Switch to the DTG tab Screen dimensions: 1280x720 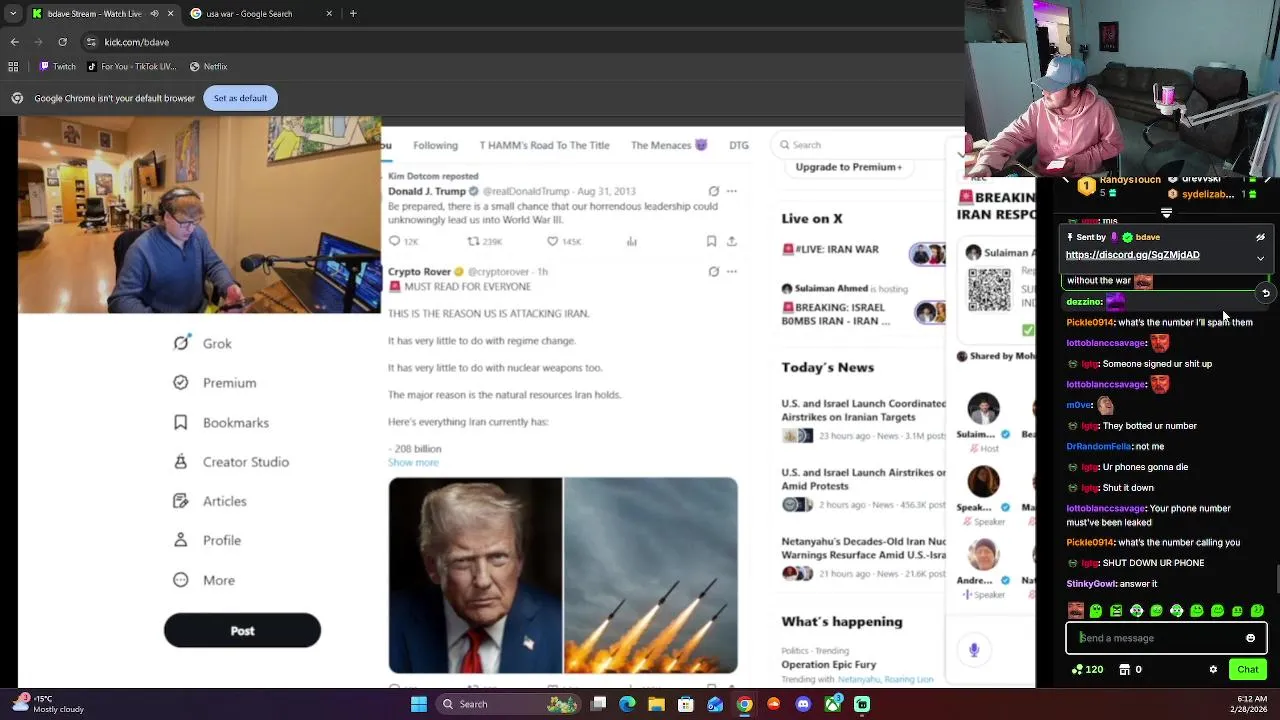point(739,145)
